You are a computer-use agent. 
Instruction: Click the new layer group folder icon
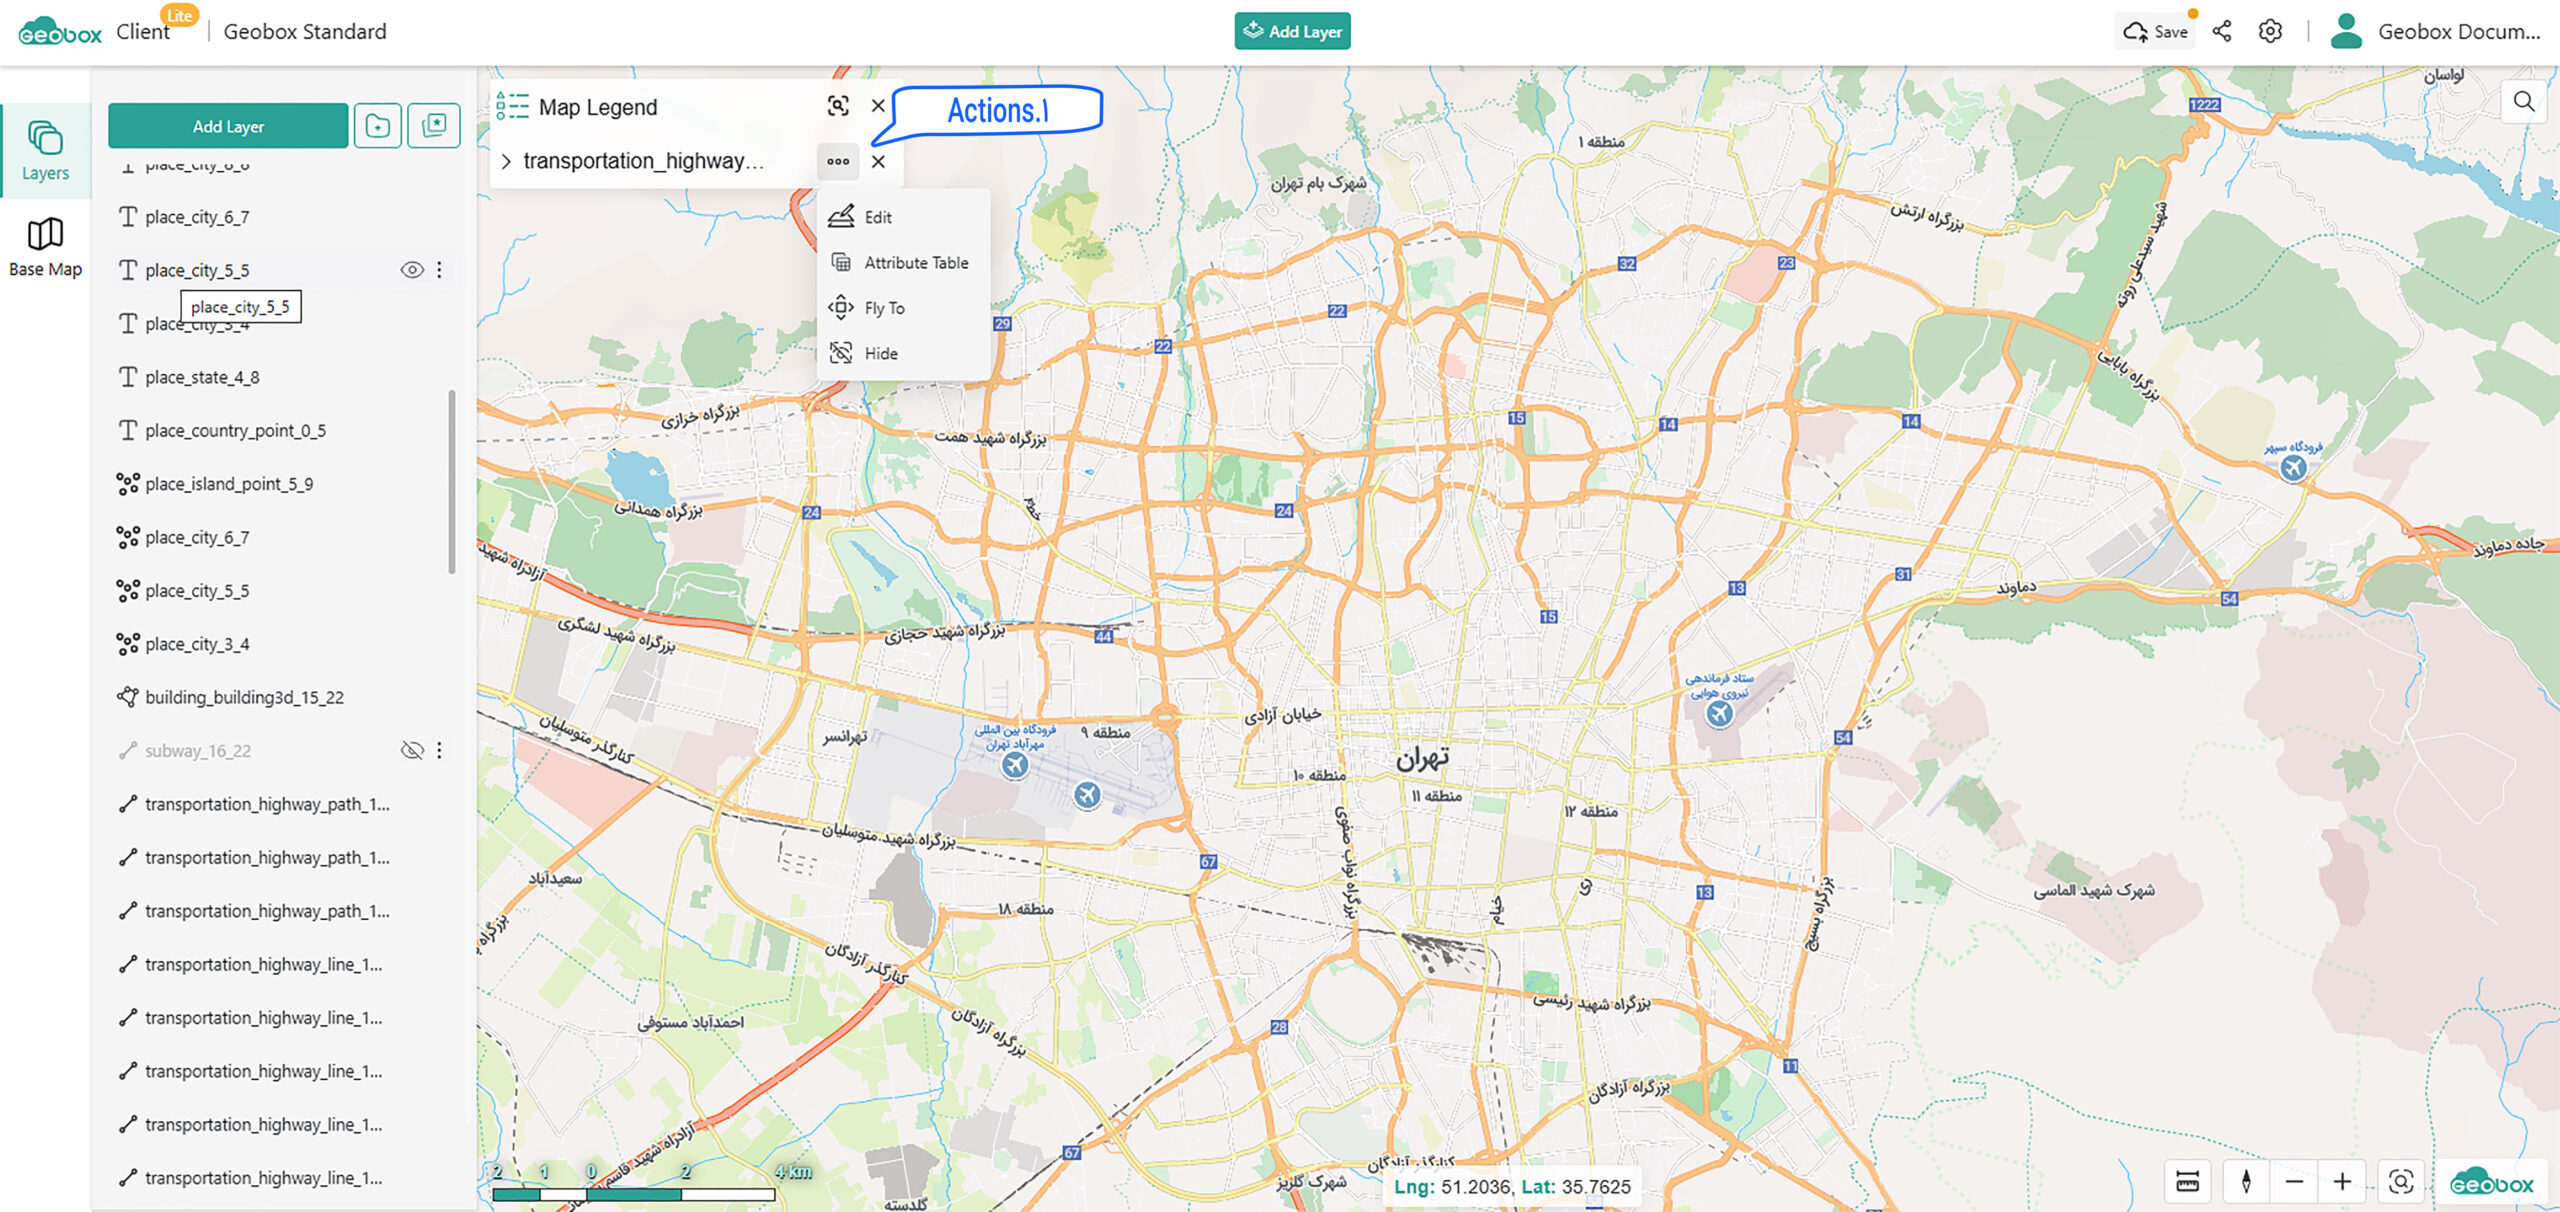[377, 126]
